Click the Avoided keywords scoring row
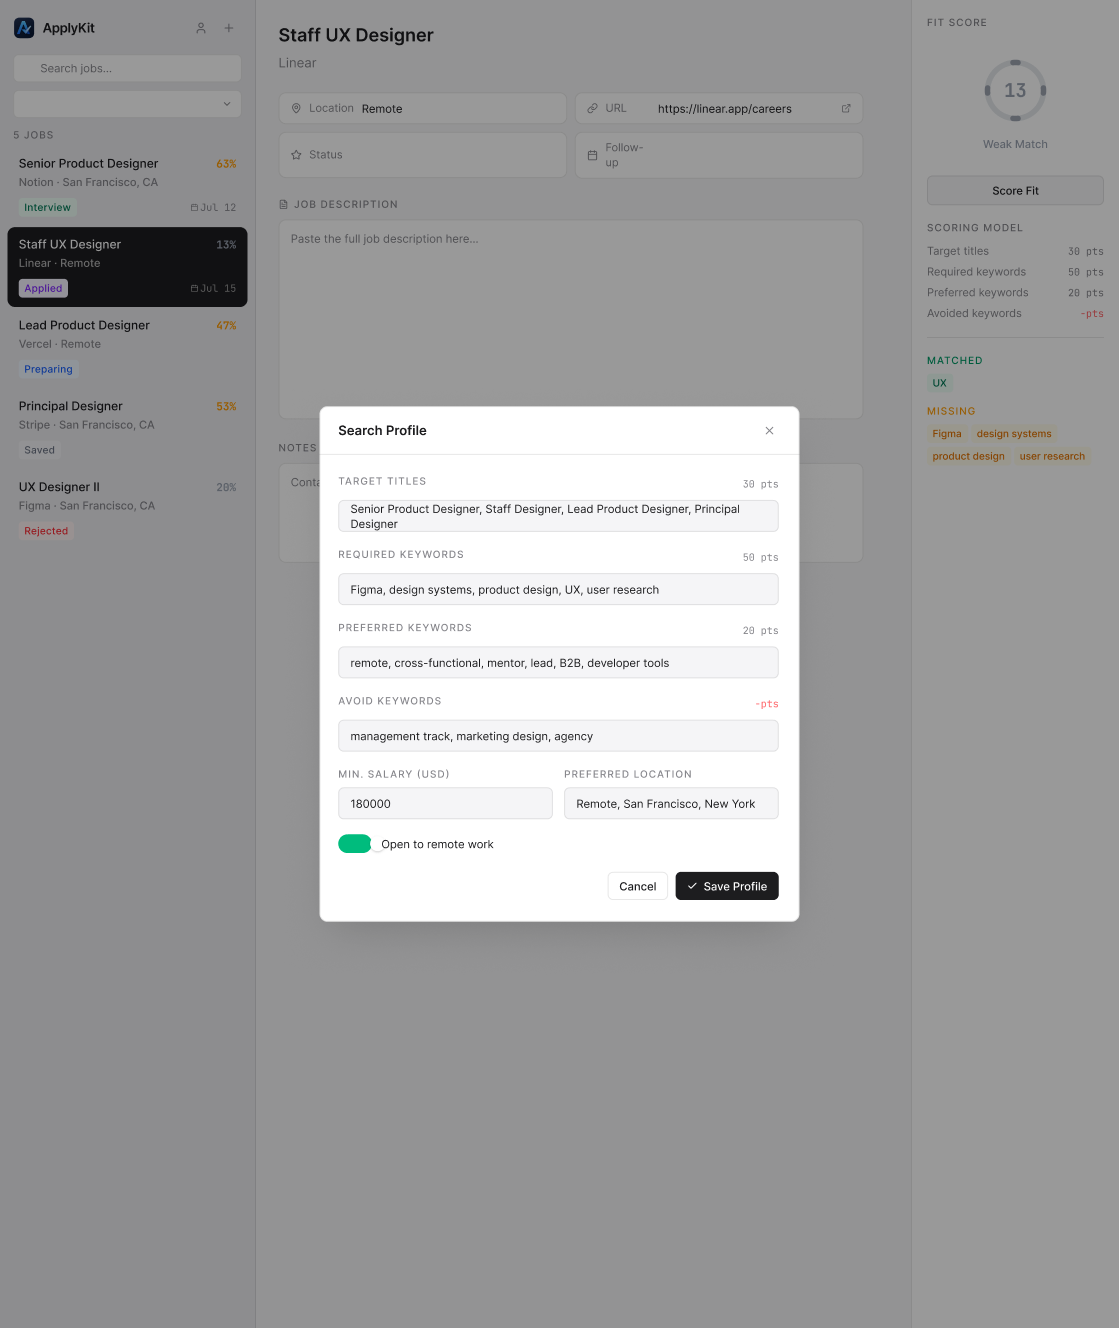The height and width of the screenshot is (1328, 1119). (x=1015, y=313)
